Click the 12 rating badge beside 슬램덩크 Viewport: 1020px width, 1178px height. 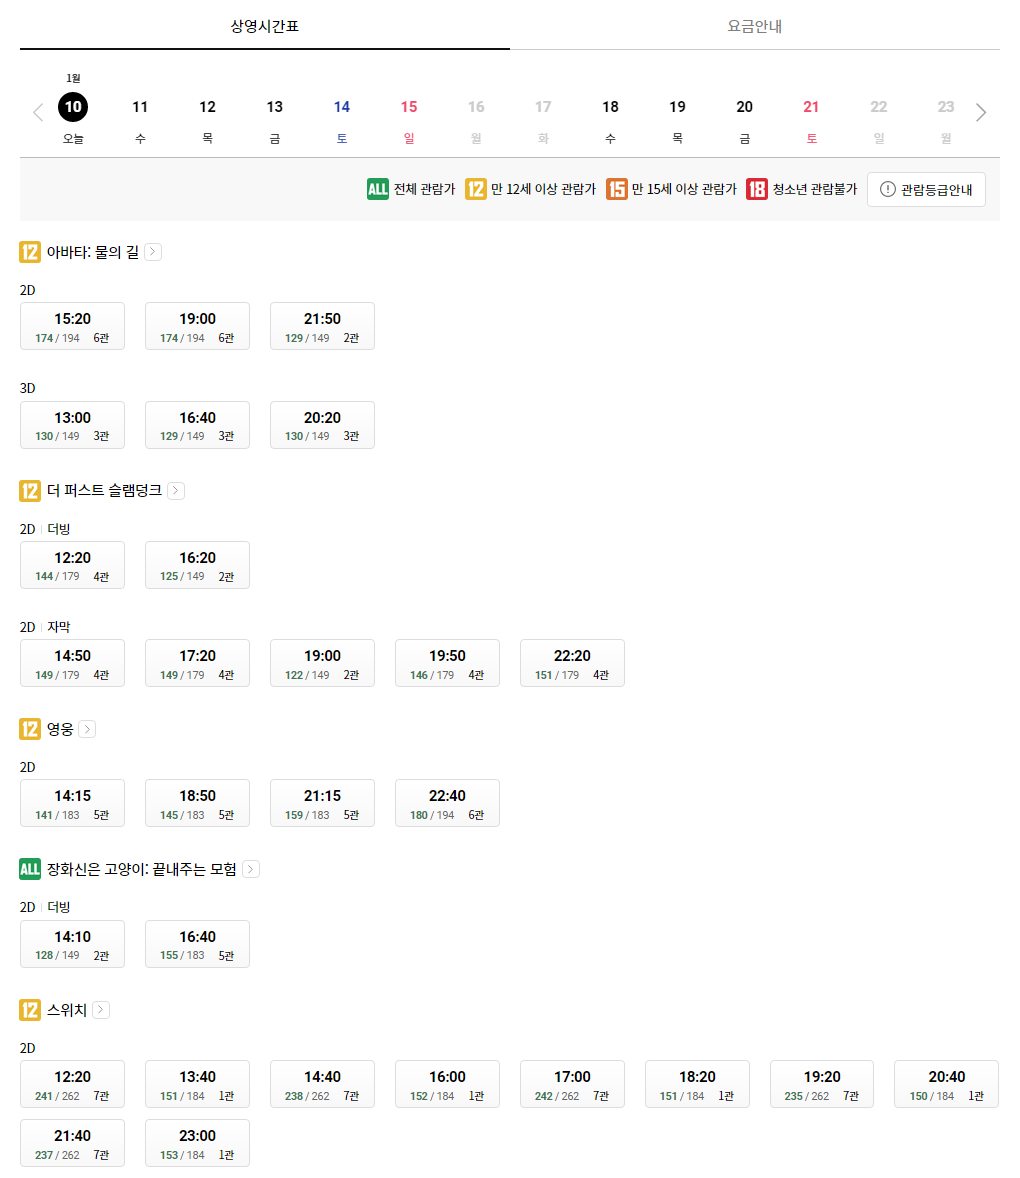coord(30,491)
